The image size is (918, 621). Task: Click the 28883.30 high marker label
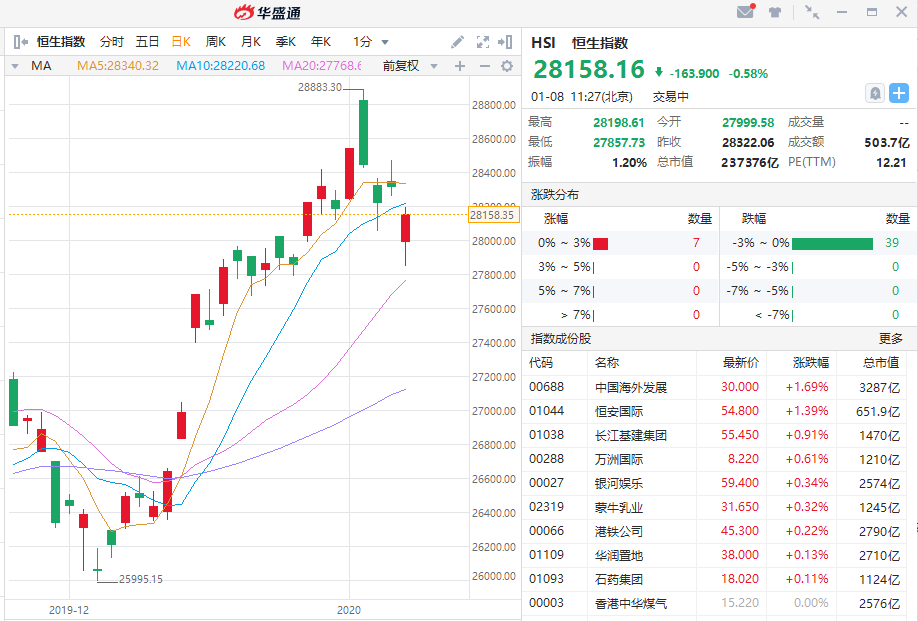[x=320, y=87]
